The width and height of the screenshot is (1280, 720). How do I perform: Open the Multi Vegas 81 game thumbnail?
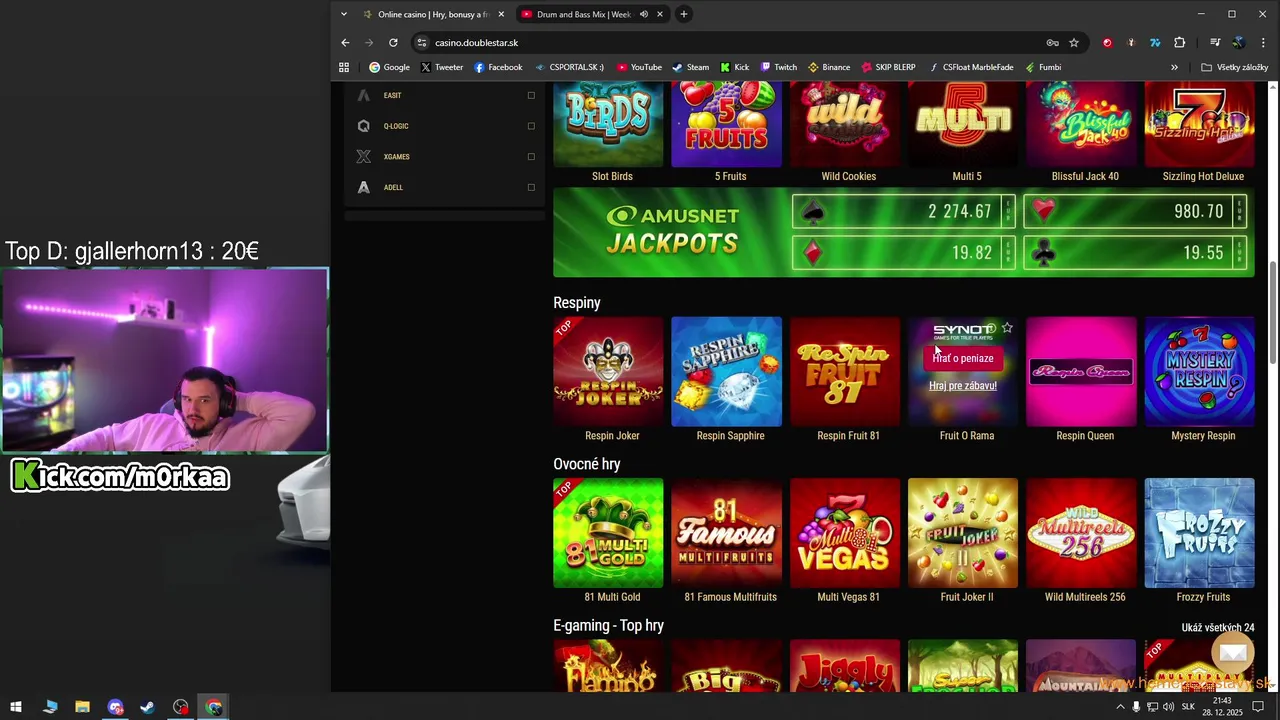pyautogui.click(x=845, y=533)
